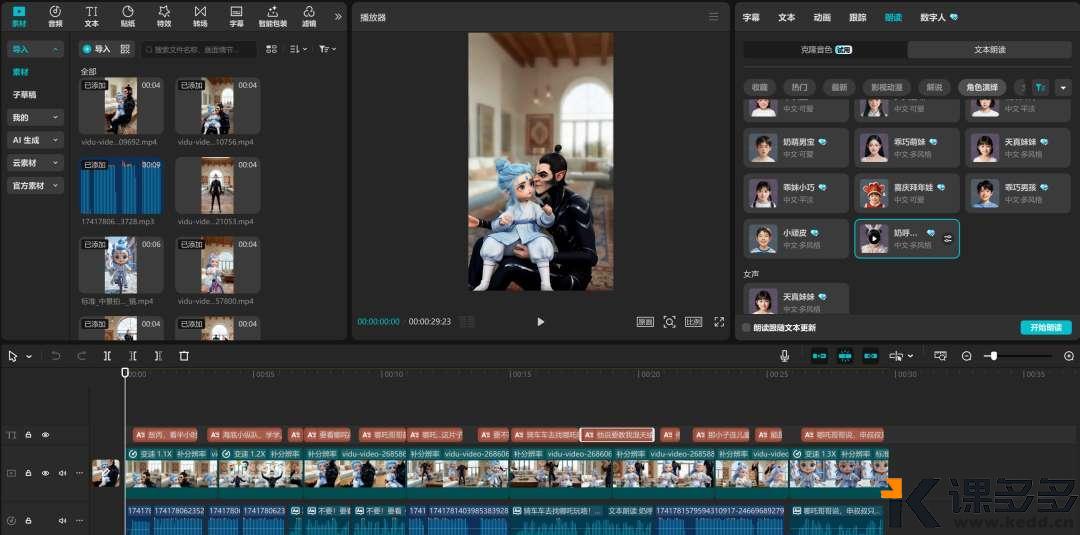Viewport: 1080px width, 535px height.
Task: Open the 比例 aspect ratio button
Action: 693,322
